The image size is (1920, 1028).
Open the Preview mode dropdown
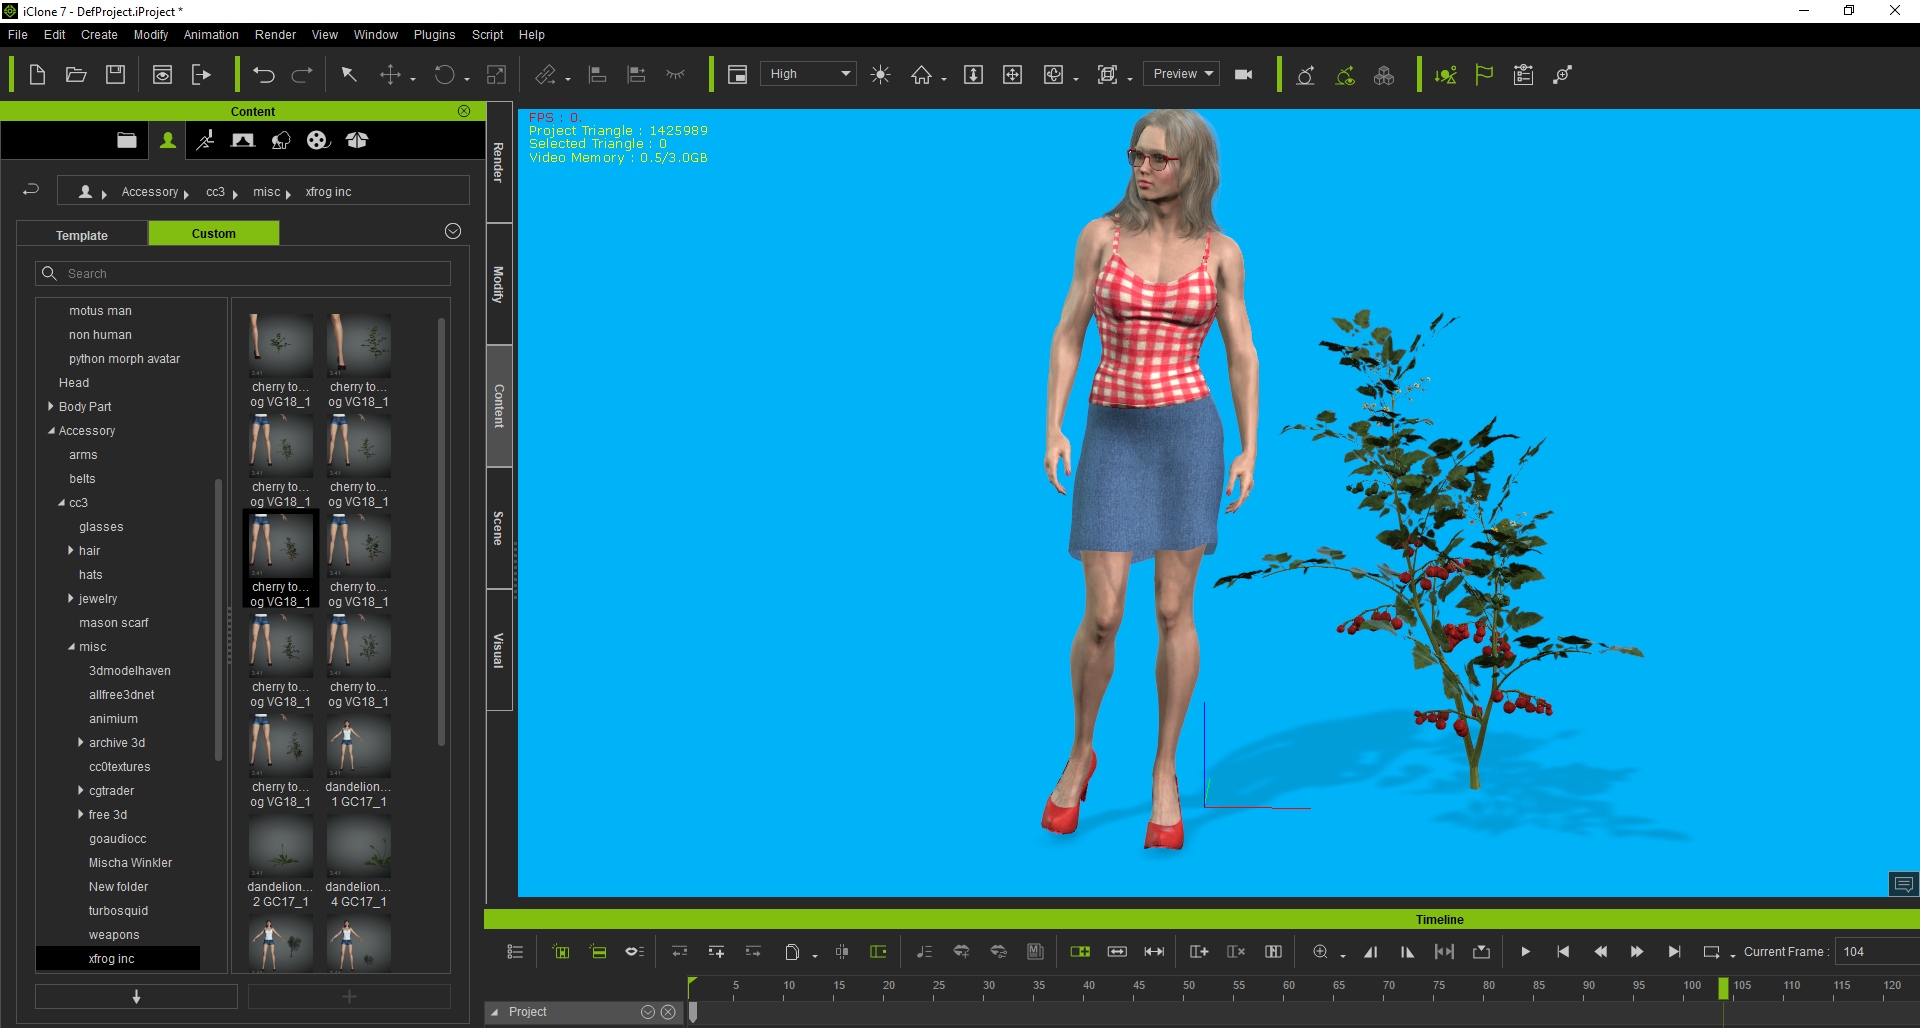coord(1180,74)
